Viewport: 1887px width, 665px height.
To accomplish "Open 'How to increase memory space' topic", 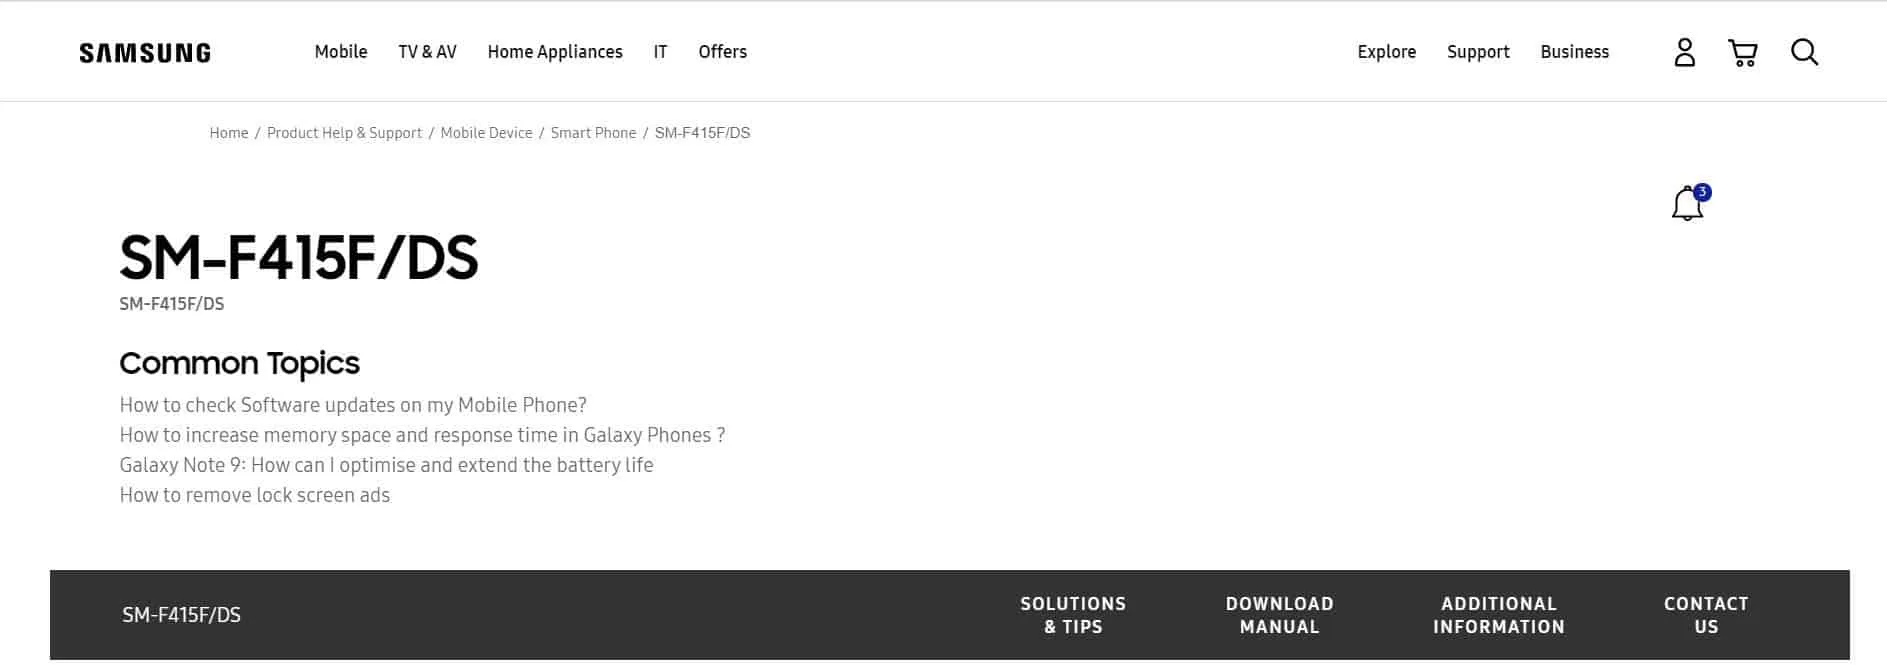I will [x=422, y=435].
